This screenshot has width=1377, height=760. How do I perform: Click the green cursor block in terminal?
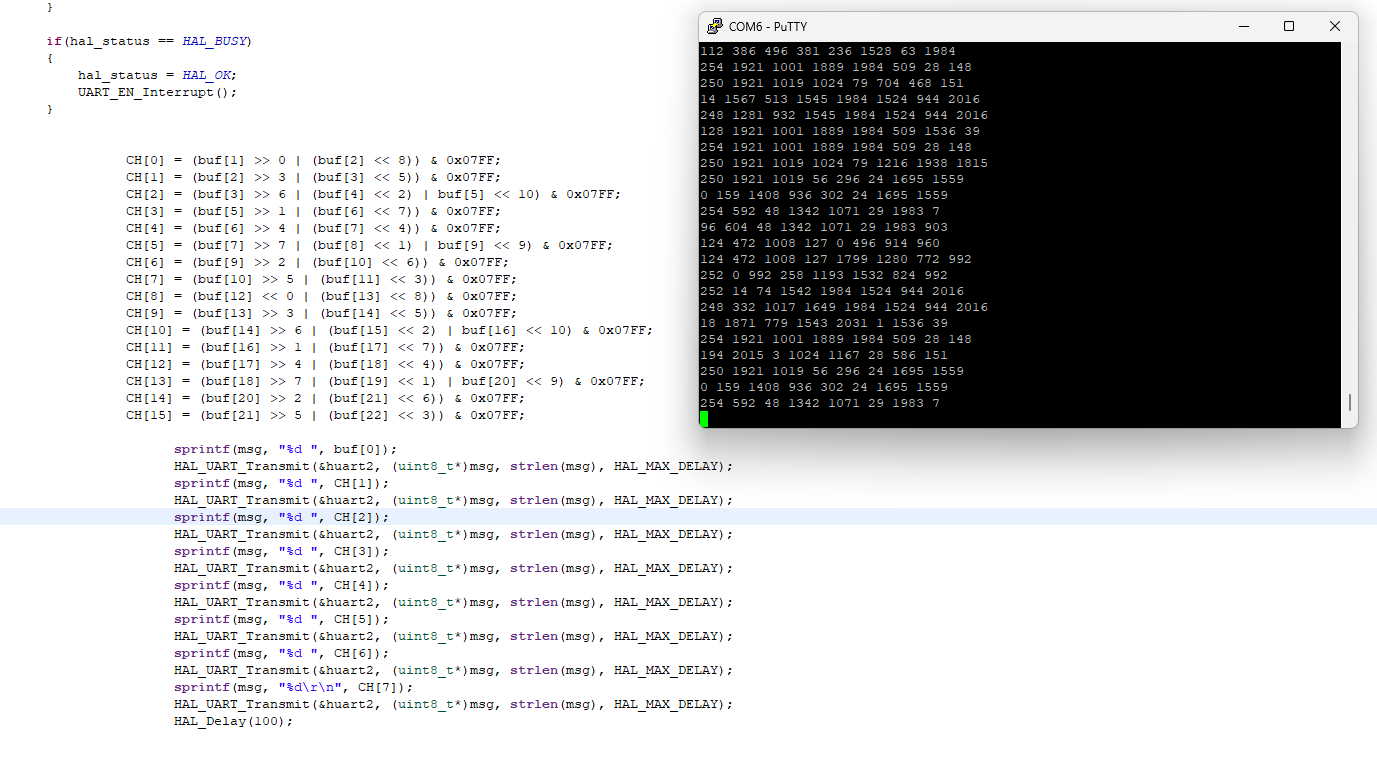[x=704, y=420]
